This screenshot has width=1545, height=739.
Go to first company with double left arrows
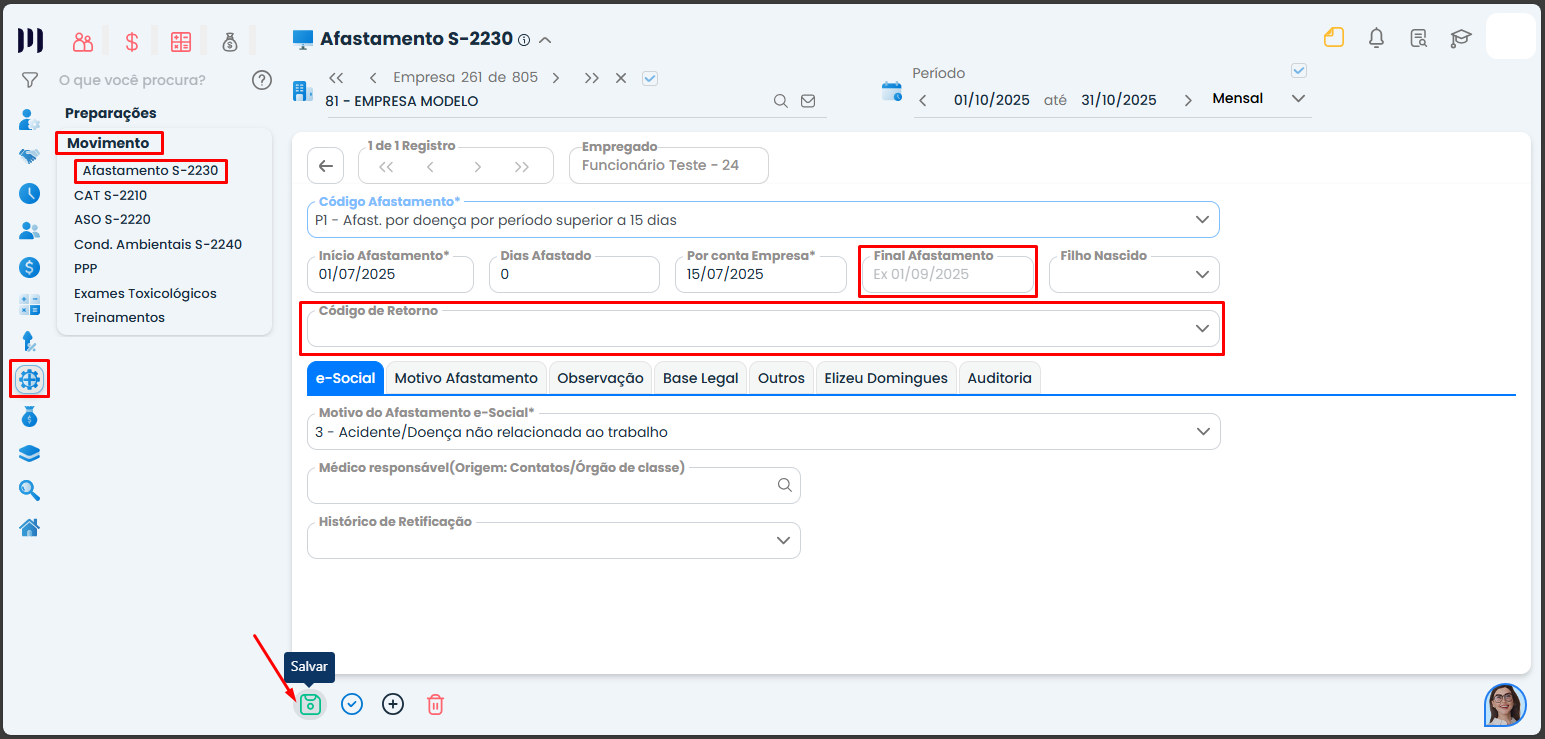[336, 78]
